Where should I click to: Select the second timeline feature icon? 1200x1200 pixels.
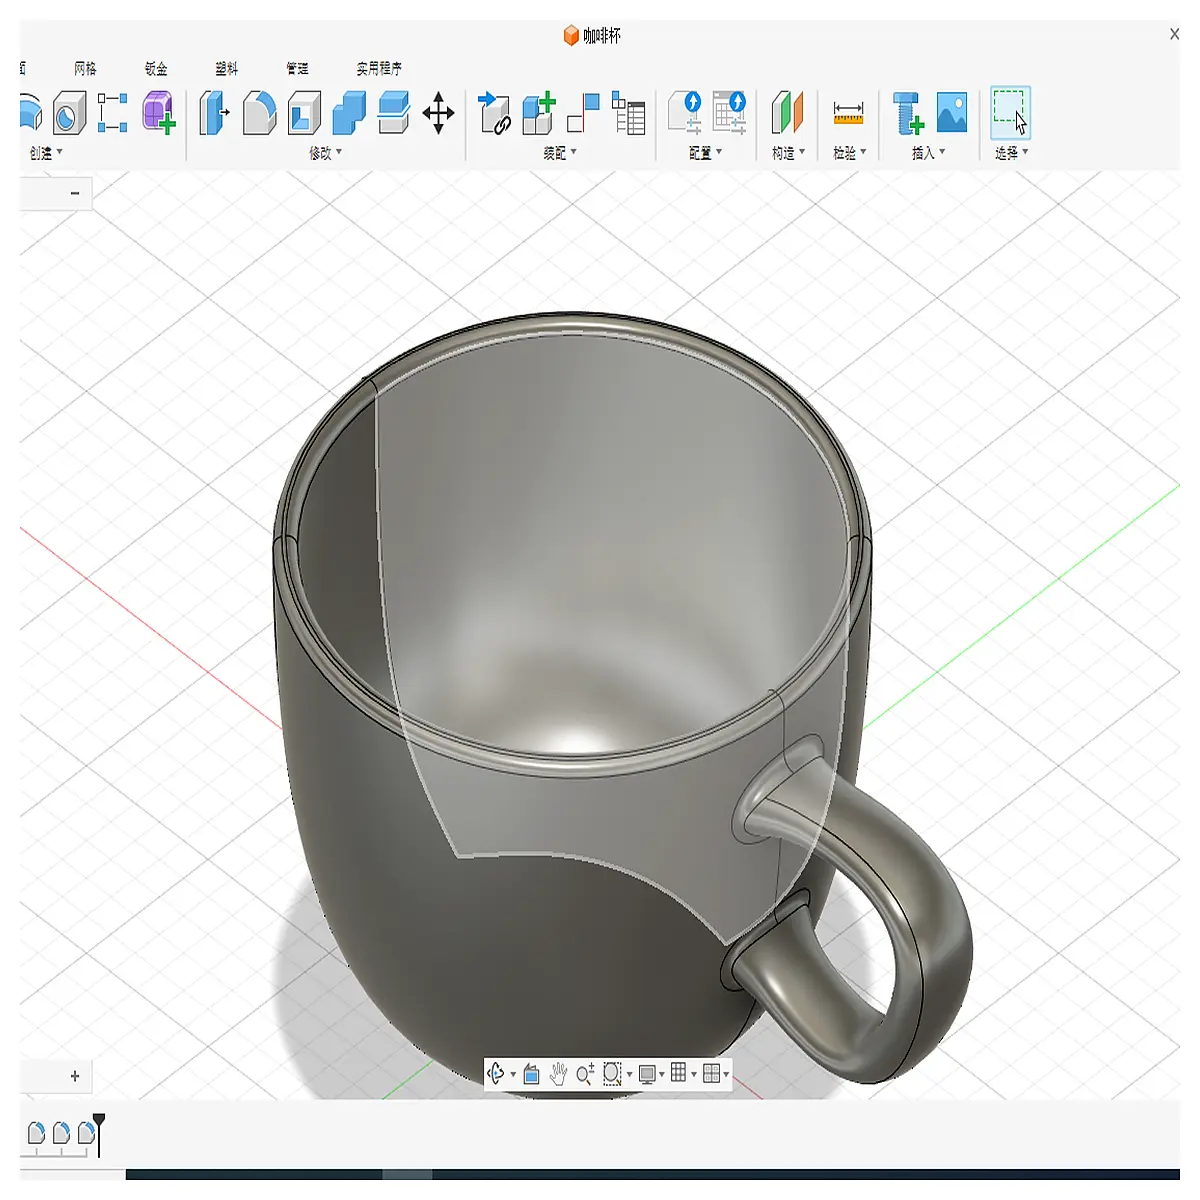click(x=61, y=1132)
